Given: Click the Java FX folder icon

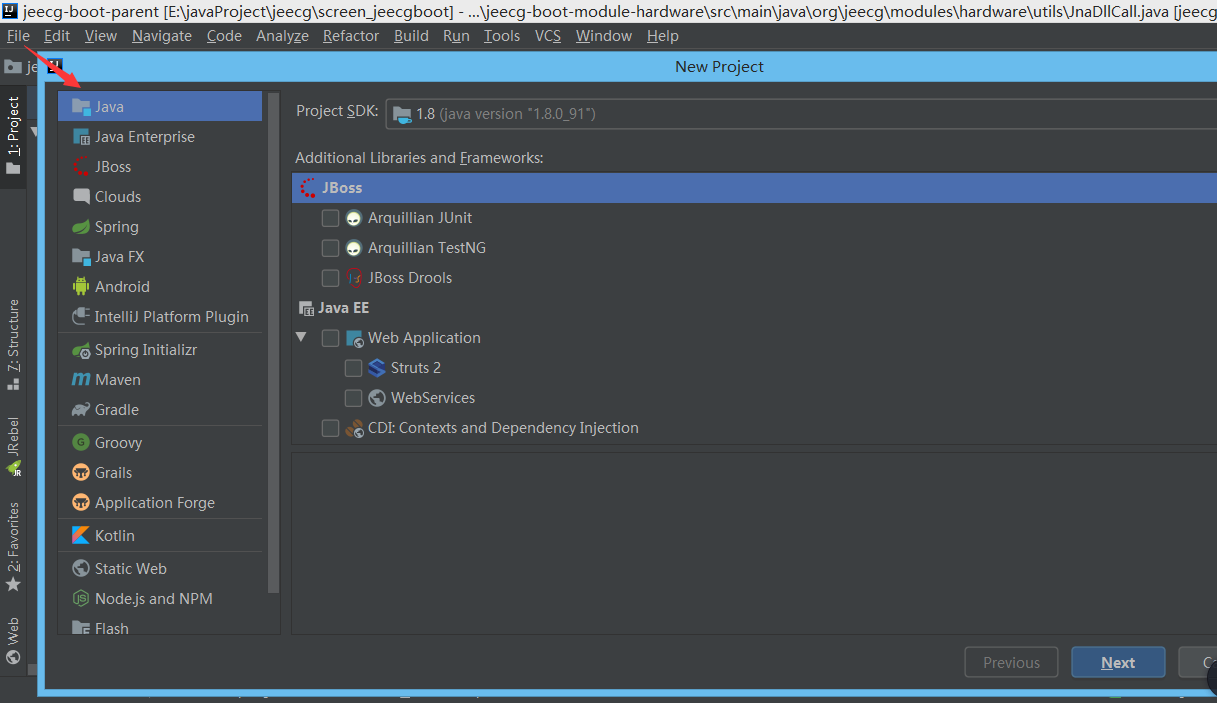Looking at the screenshot, I should tap(81, 256).
